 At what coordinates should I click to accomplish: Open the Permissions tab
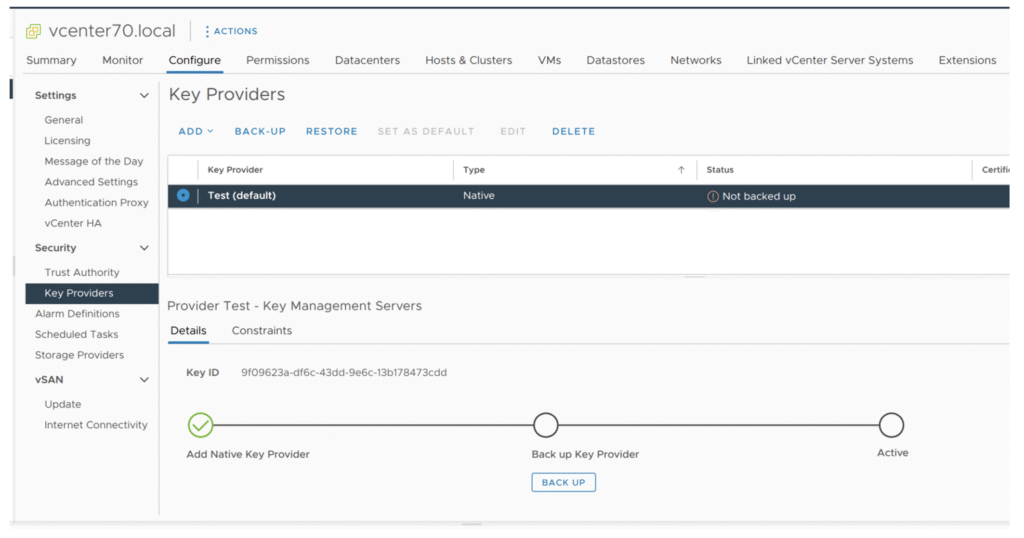pos(277,60)
